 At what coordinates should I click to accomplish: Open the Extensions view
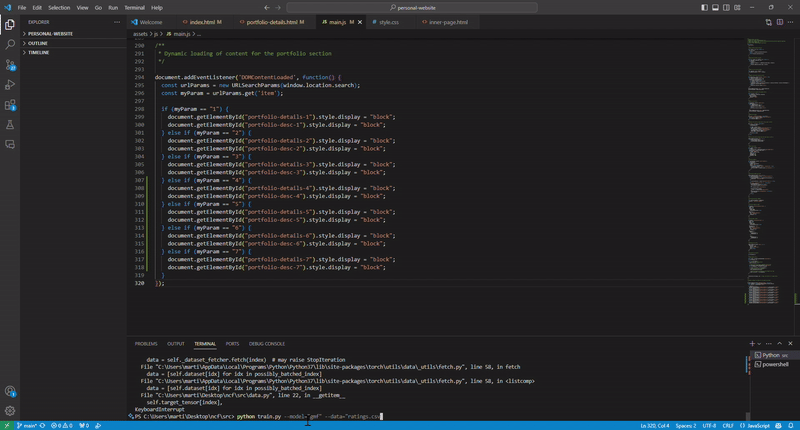click(10, 104)
